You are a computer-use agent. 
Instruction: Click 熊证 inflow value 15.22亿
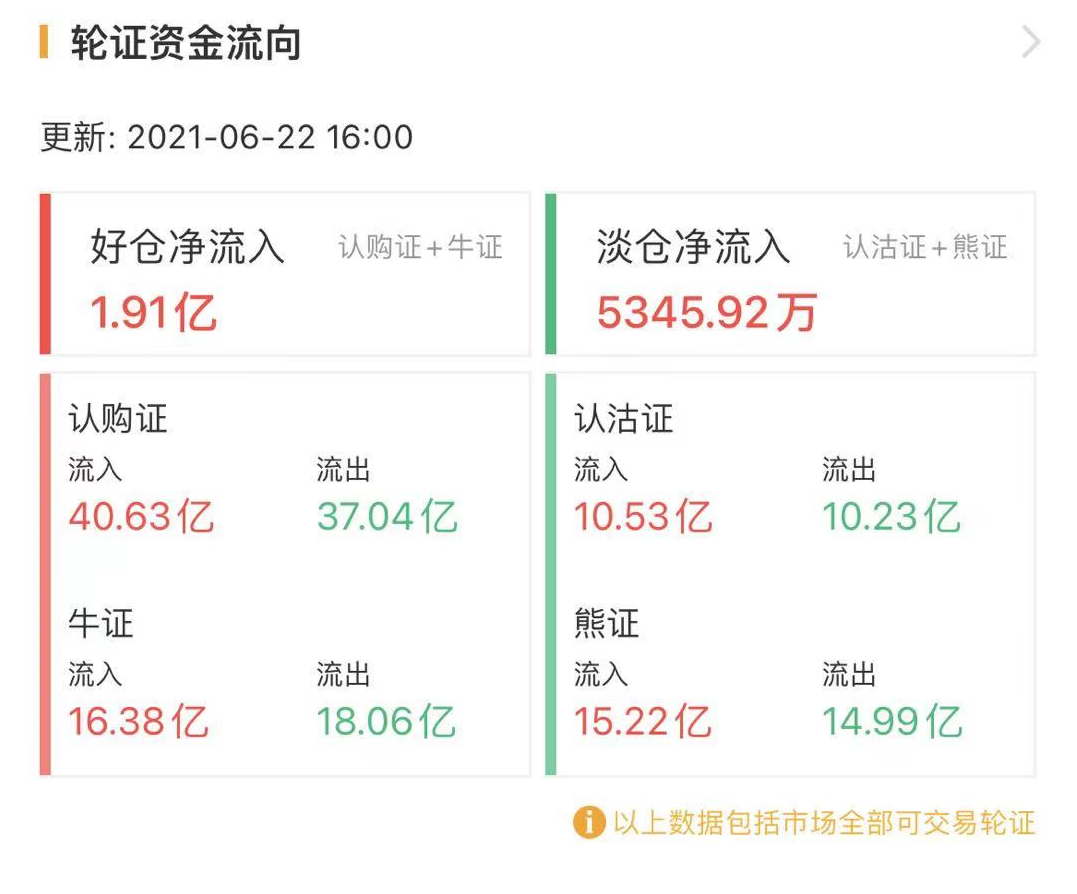(642, 721)
